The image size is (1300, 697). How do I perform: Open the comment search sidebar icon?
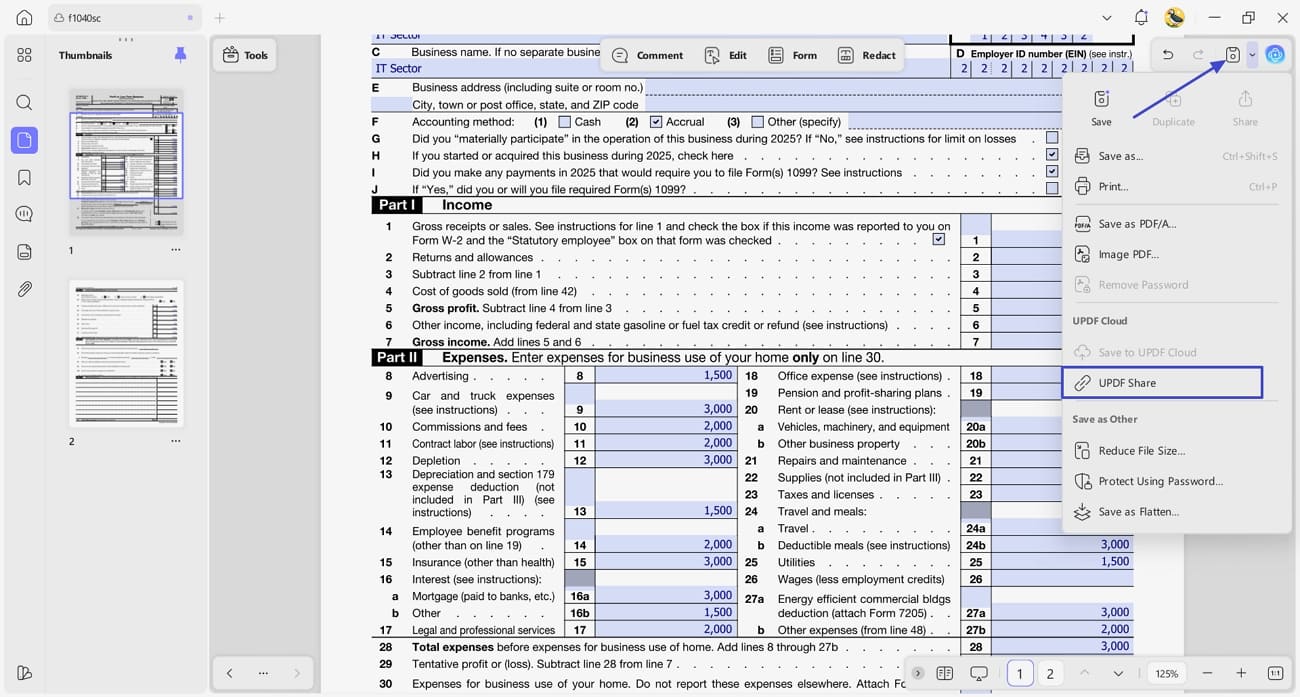[x=24, y=214]
